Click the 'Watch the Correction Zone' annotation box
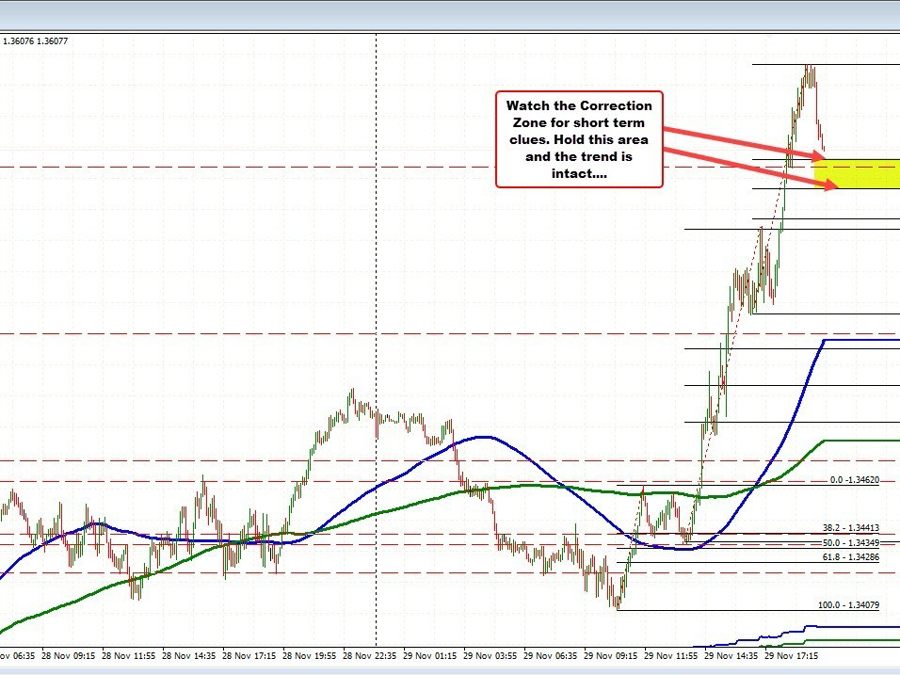Image resolution: width=900 pixels, height=675 pixels. 579,139
